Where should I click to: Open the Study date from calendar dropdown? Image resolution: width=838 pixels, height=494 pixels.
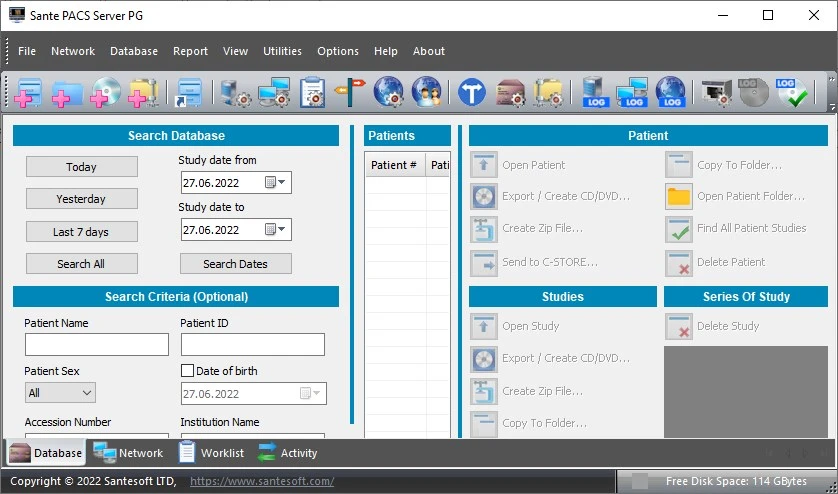pos(275,183)
